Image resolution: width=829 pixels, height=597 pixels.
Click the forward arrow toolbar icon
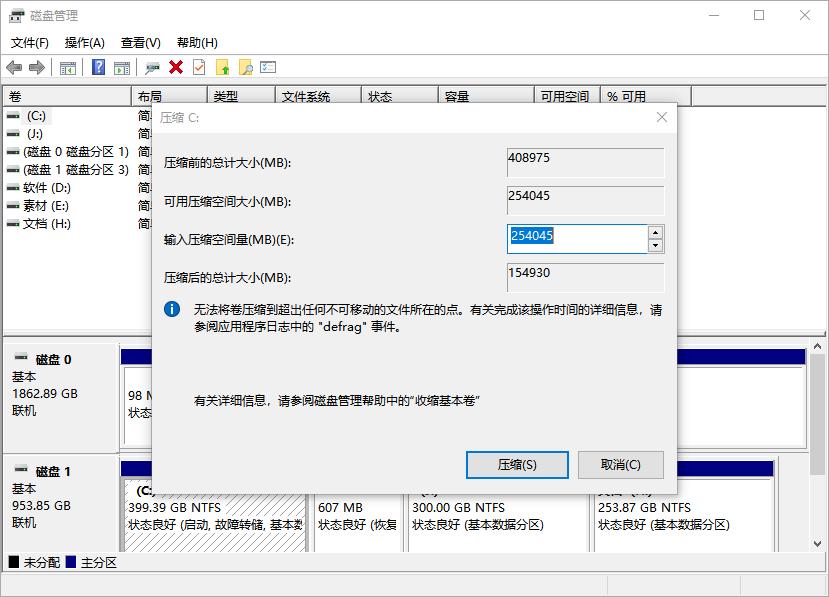[x=37, y=67]
